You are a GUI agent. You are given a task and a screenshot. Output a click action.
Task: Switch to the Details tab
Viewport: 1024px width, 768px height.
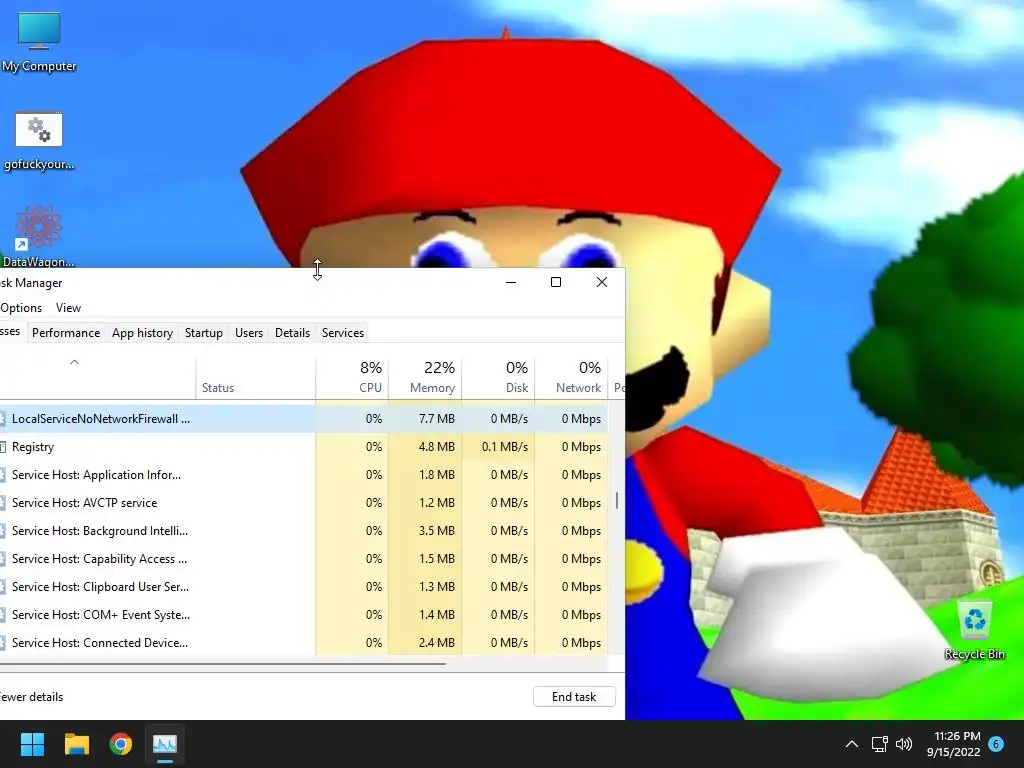[x=293, y=332]
